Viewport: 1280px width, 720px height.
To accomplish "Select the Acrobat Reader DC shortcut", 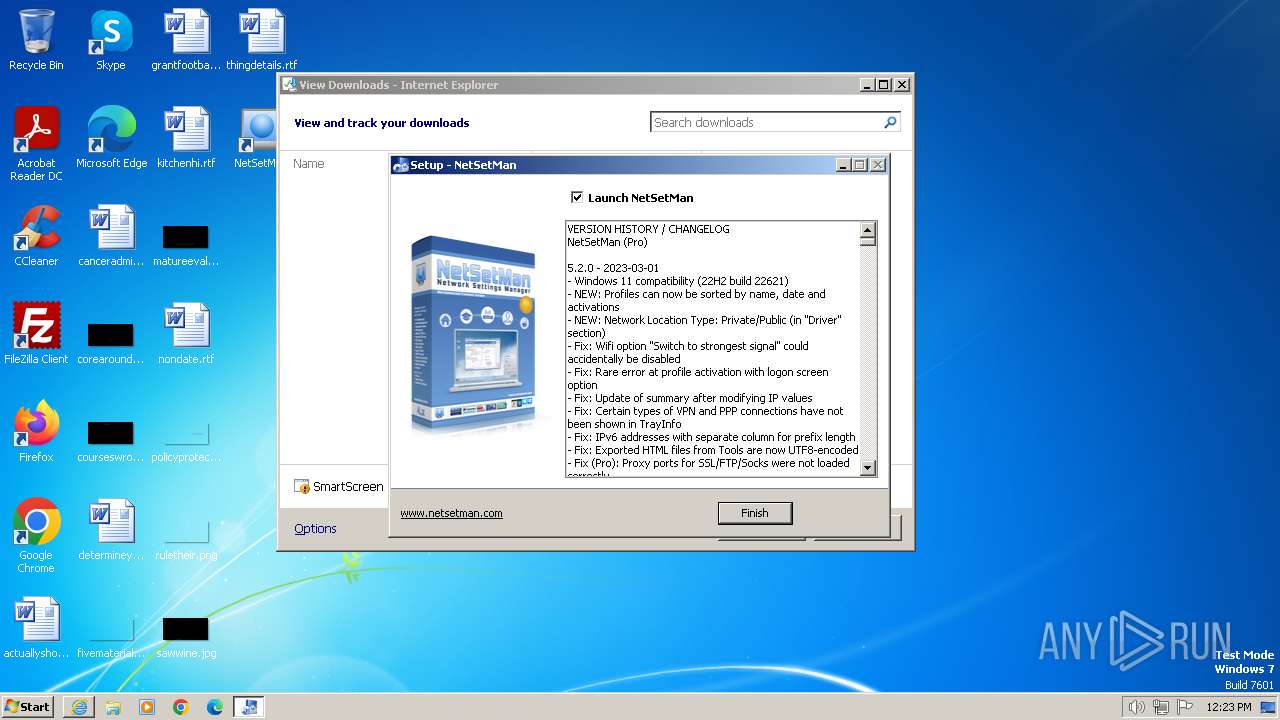I will pyautogui.click(x=36, y=144).
